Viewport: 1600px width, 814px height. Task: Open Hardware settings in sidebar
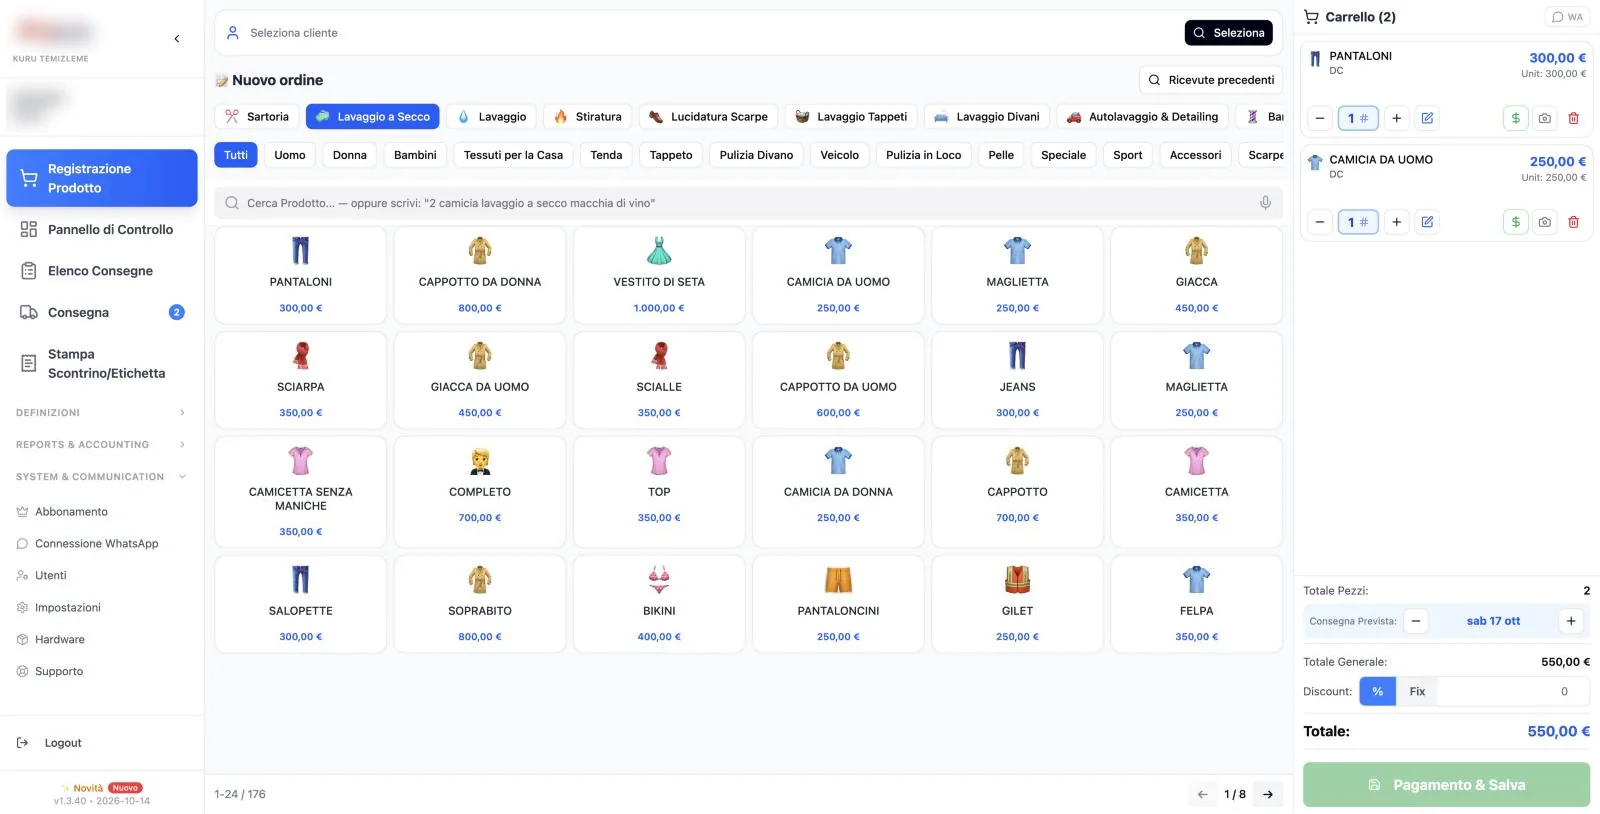tap(60, 640)
